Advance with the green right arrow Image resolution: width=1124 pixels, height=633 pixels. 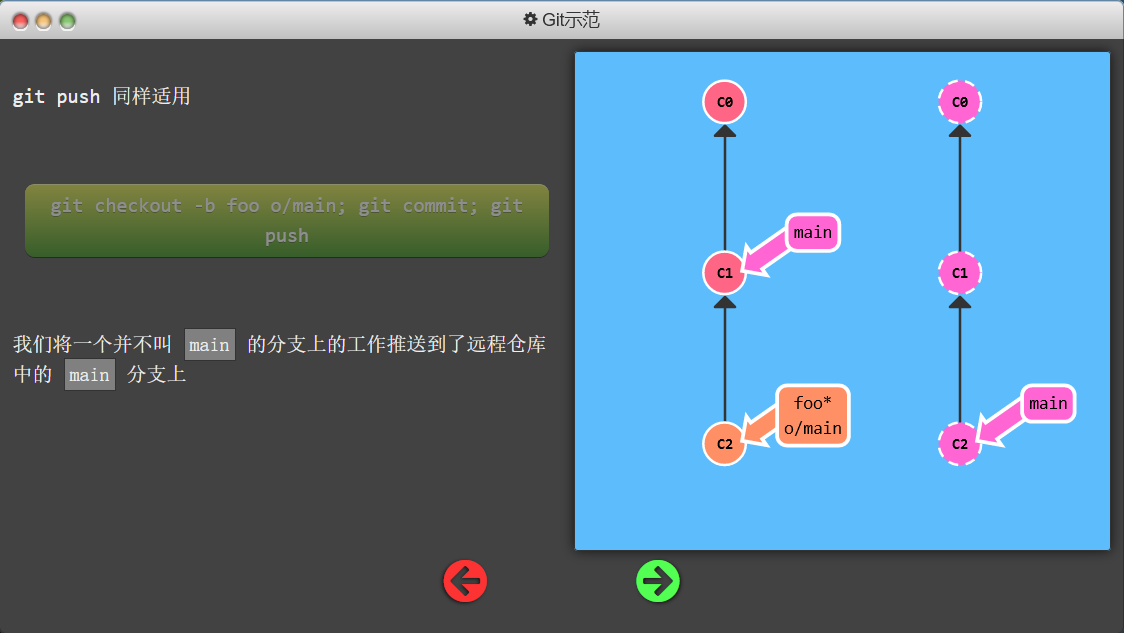658,580
